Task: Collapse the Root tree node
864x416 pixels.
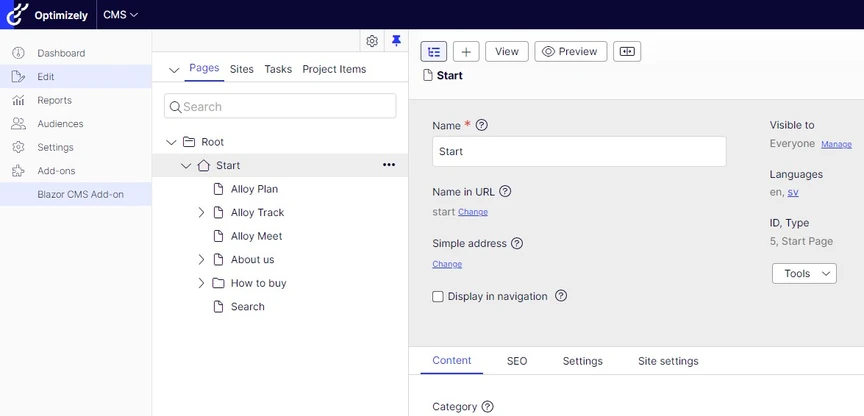Action: [171, 142]
